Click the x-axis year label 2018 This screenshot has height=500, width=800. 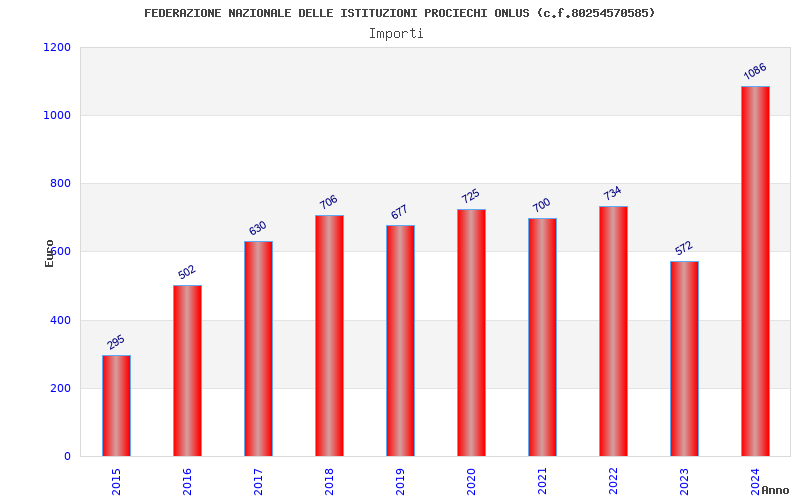(329, 482)
